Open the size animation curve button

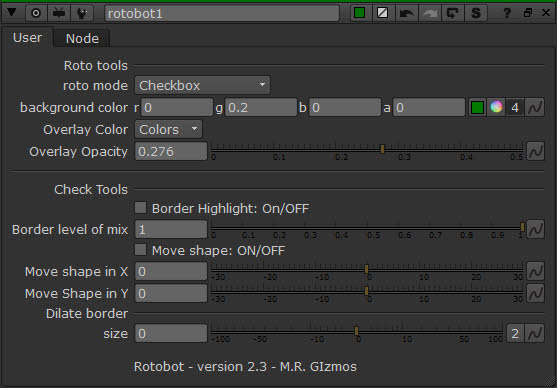[535, 333]
